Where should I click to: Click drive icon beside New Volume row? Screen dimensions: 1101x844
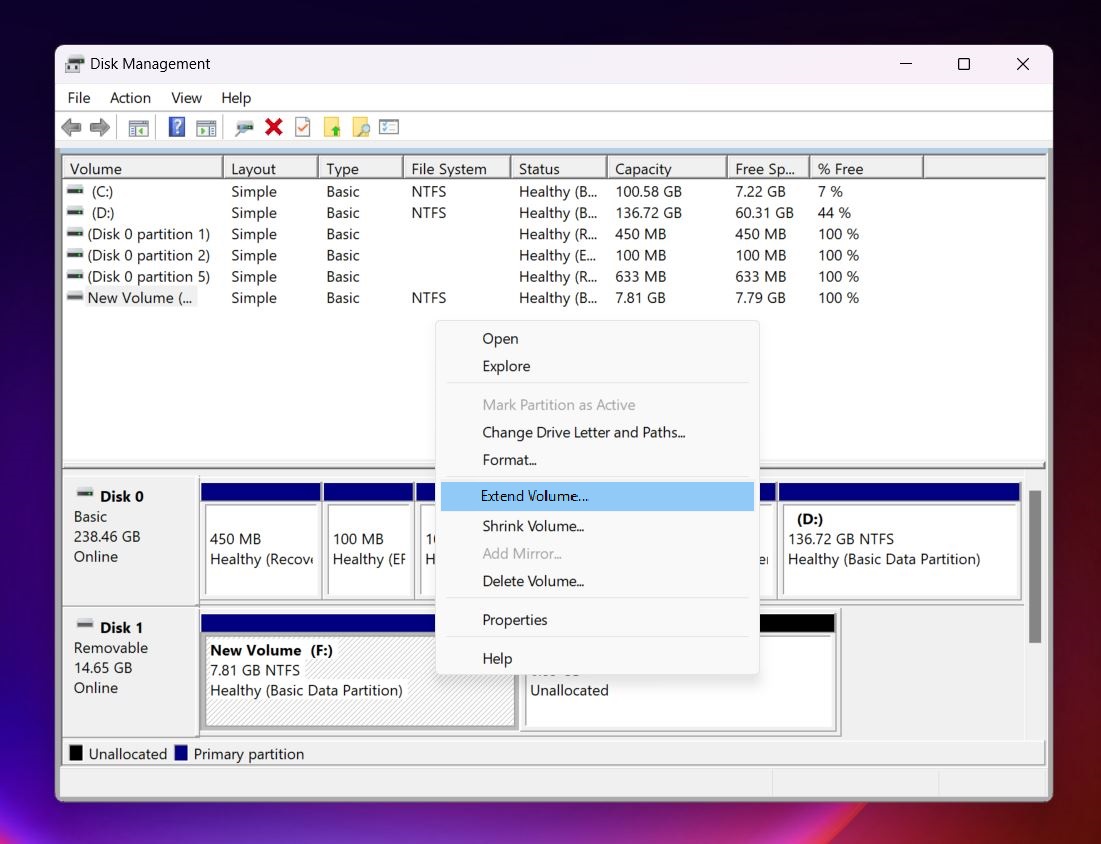pyautogui.click(x=75, y=296)
